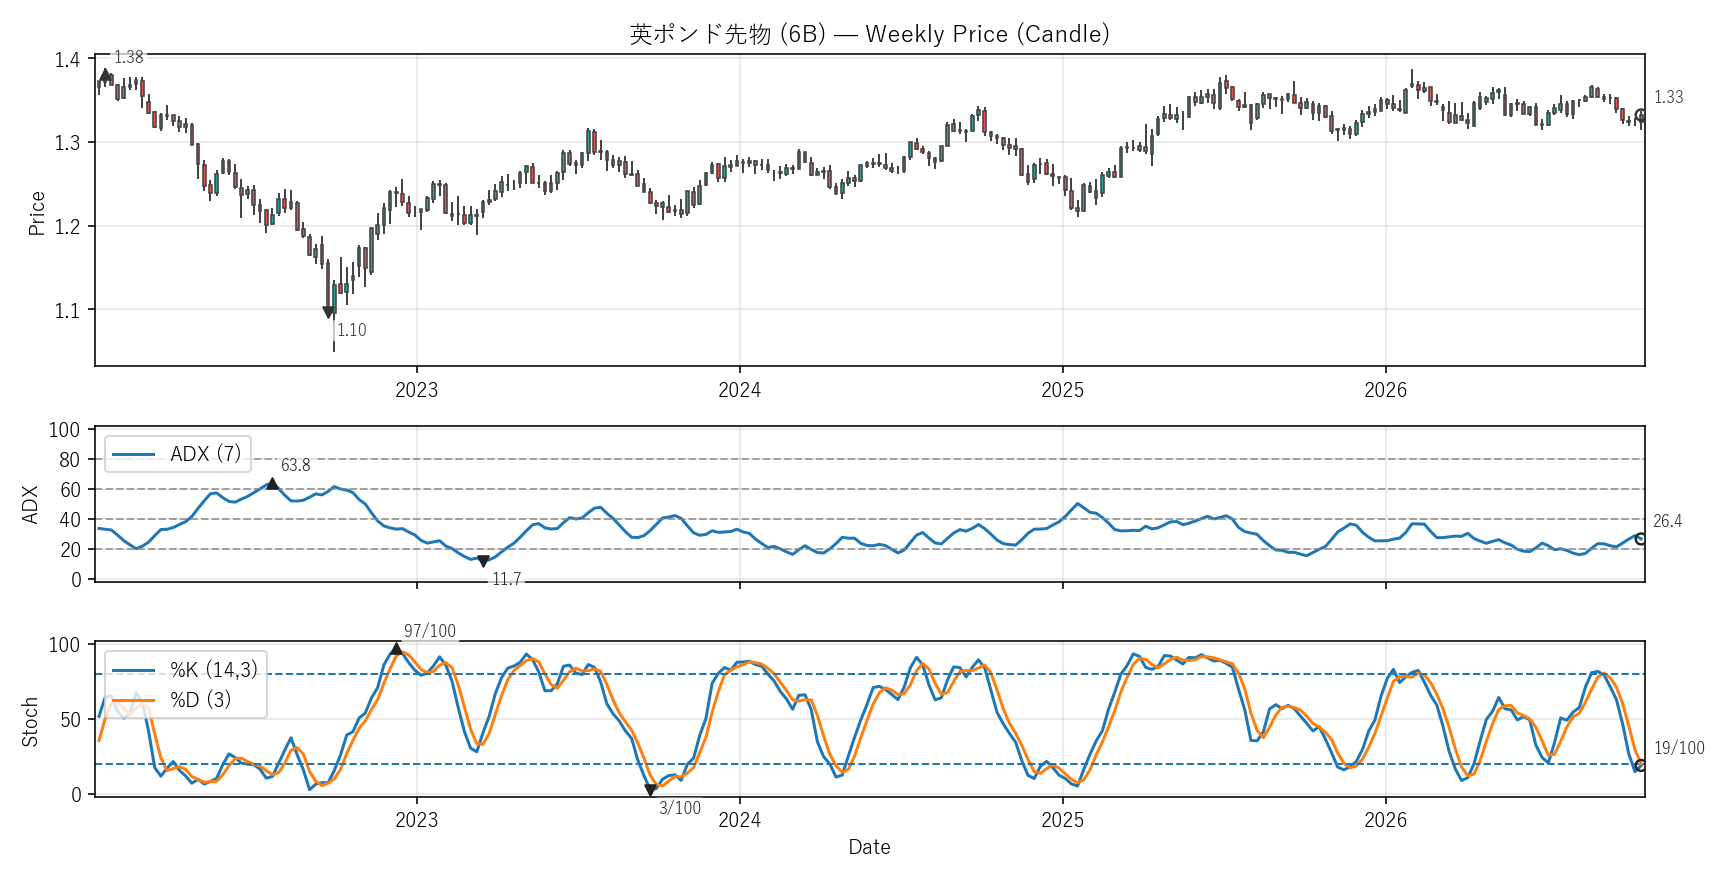Image resolution: width=1728 pixels, height=878 pixels.
Task: Click the Date x-axis label
Action: [869, 847]
